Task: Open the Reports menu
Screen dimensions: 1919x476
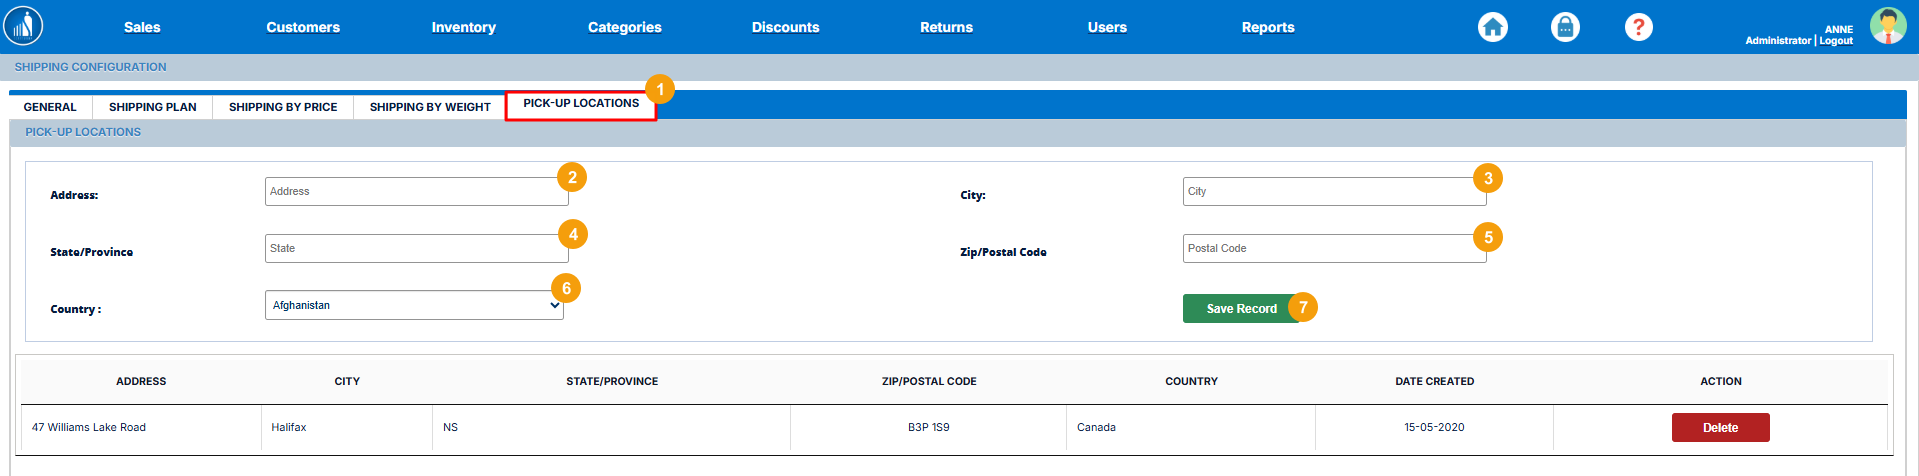Action: pos(1267,27)
